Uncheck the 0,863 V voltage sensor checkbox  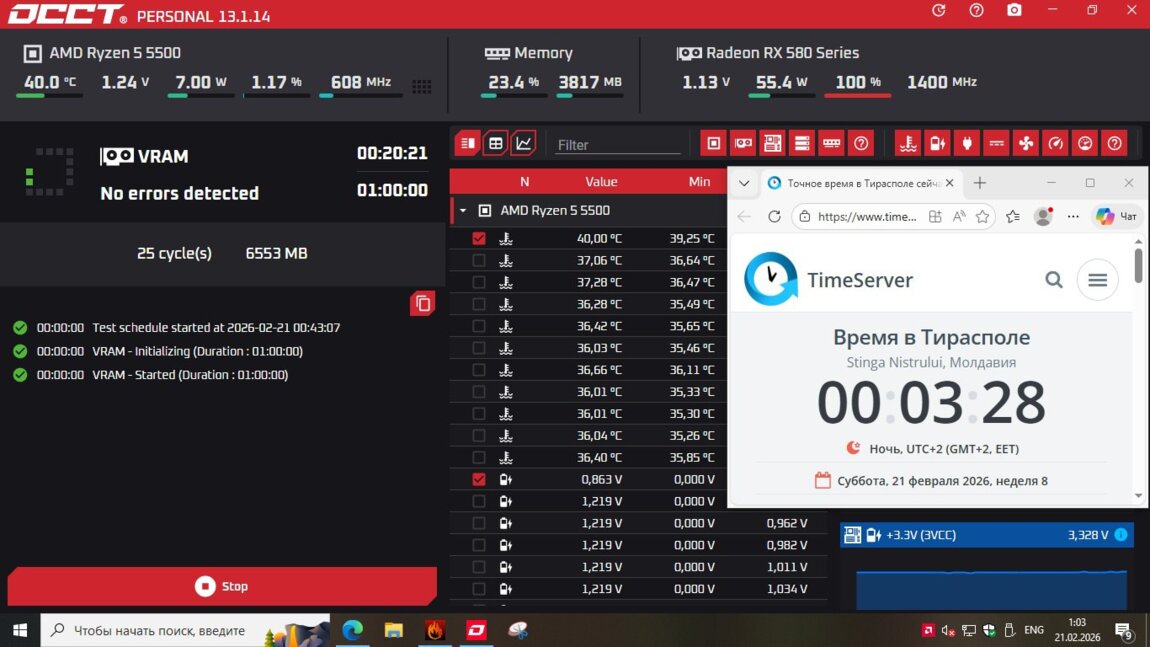tap(479, 479)
